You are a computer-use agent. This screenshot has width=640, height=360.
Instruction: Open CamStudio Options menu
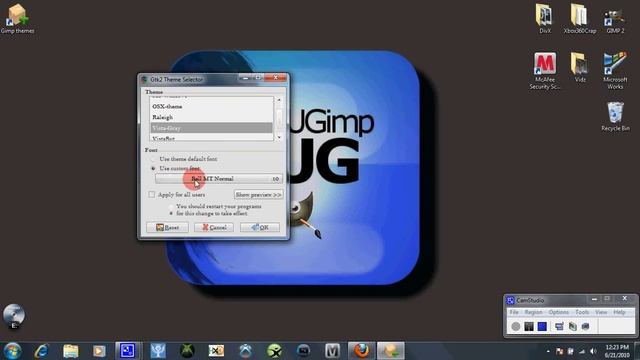coord(558,312)
